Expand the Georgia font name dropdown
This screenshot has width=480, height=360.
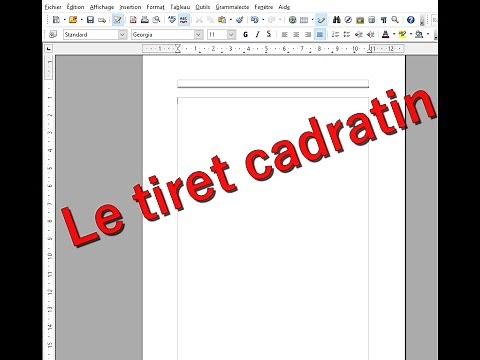[199, 34]
